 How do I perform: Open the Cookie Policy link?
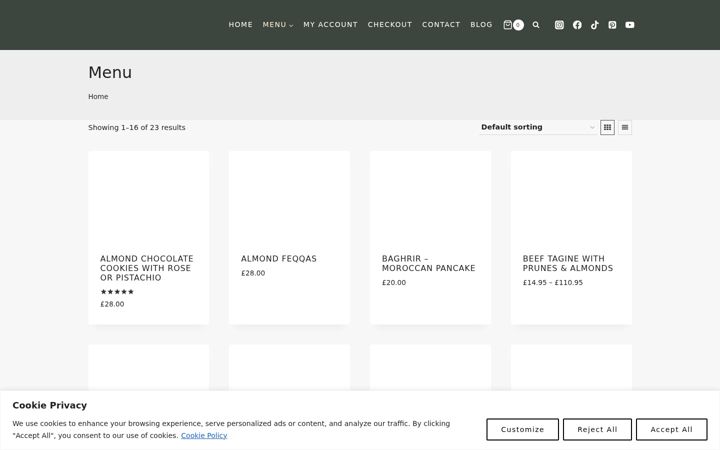(x=204, y=435)
